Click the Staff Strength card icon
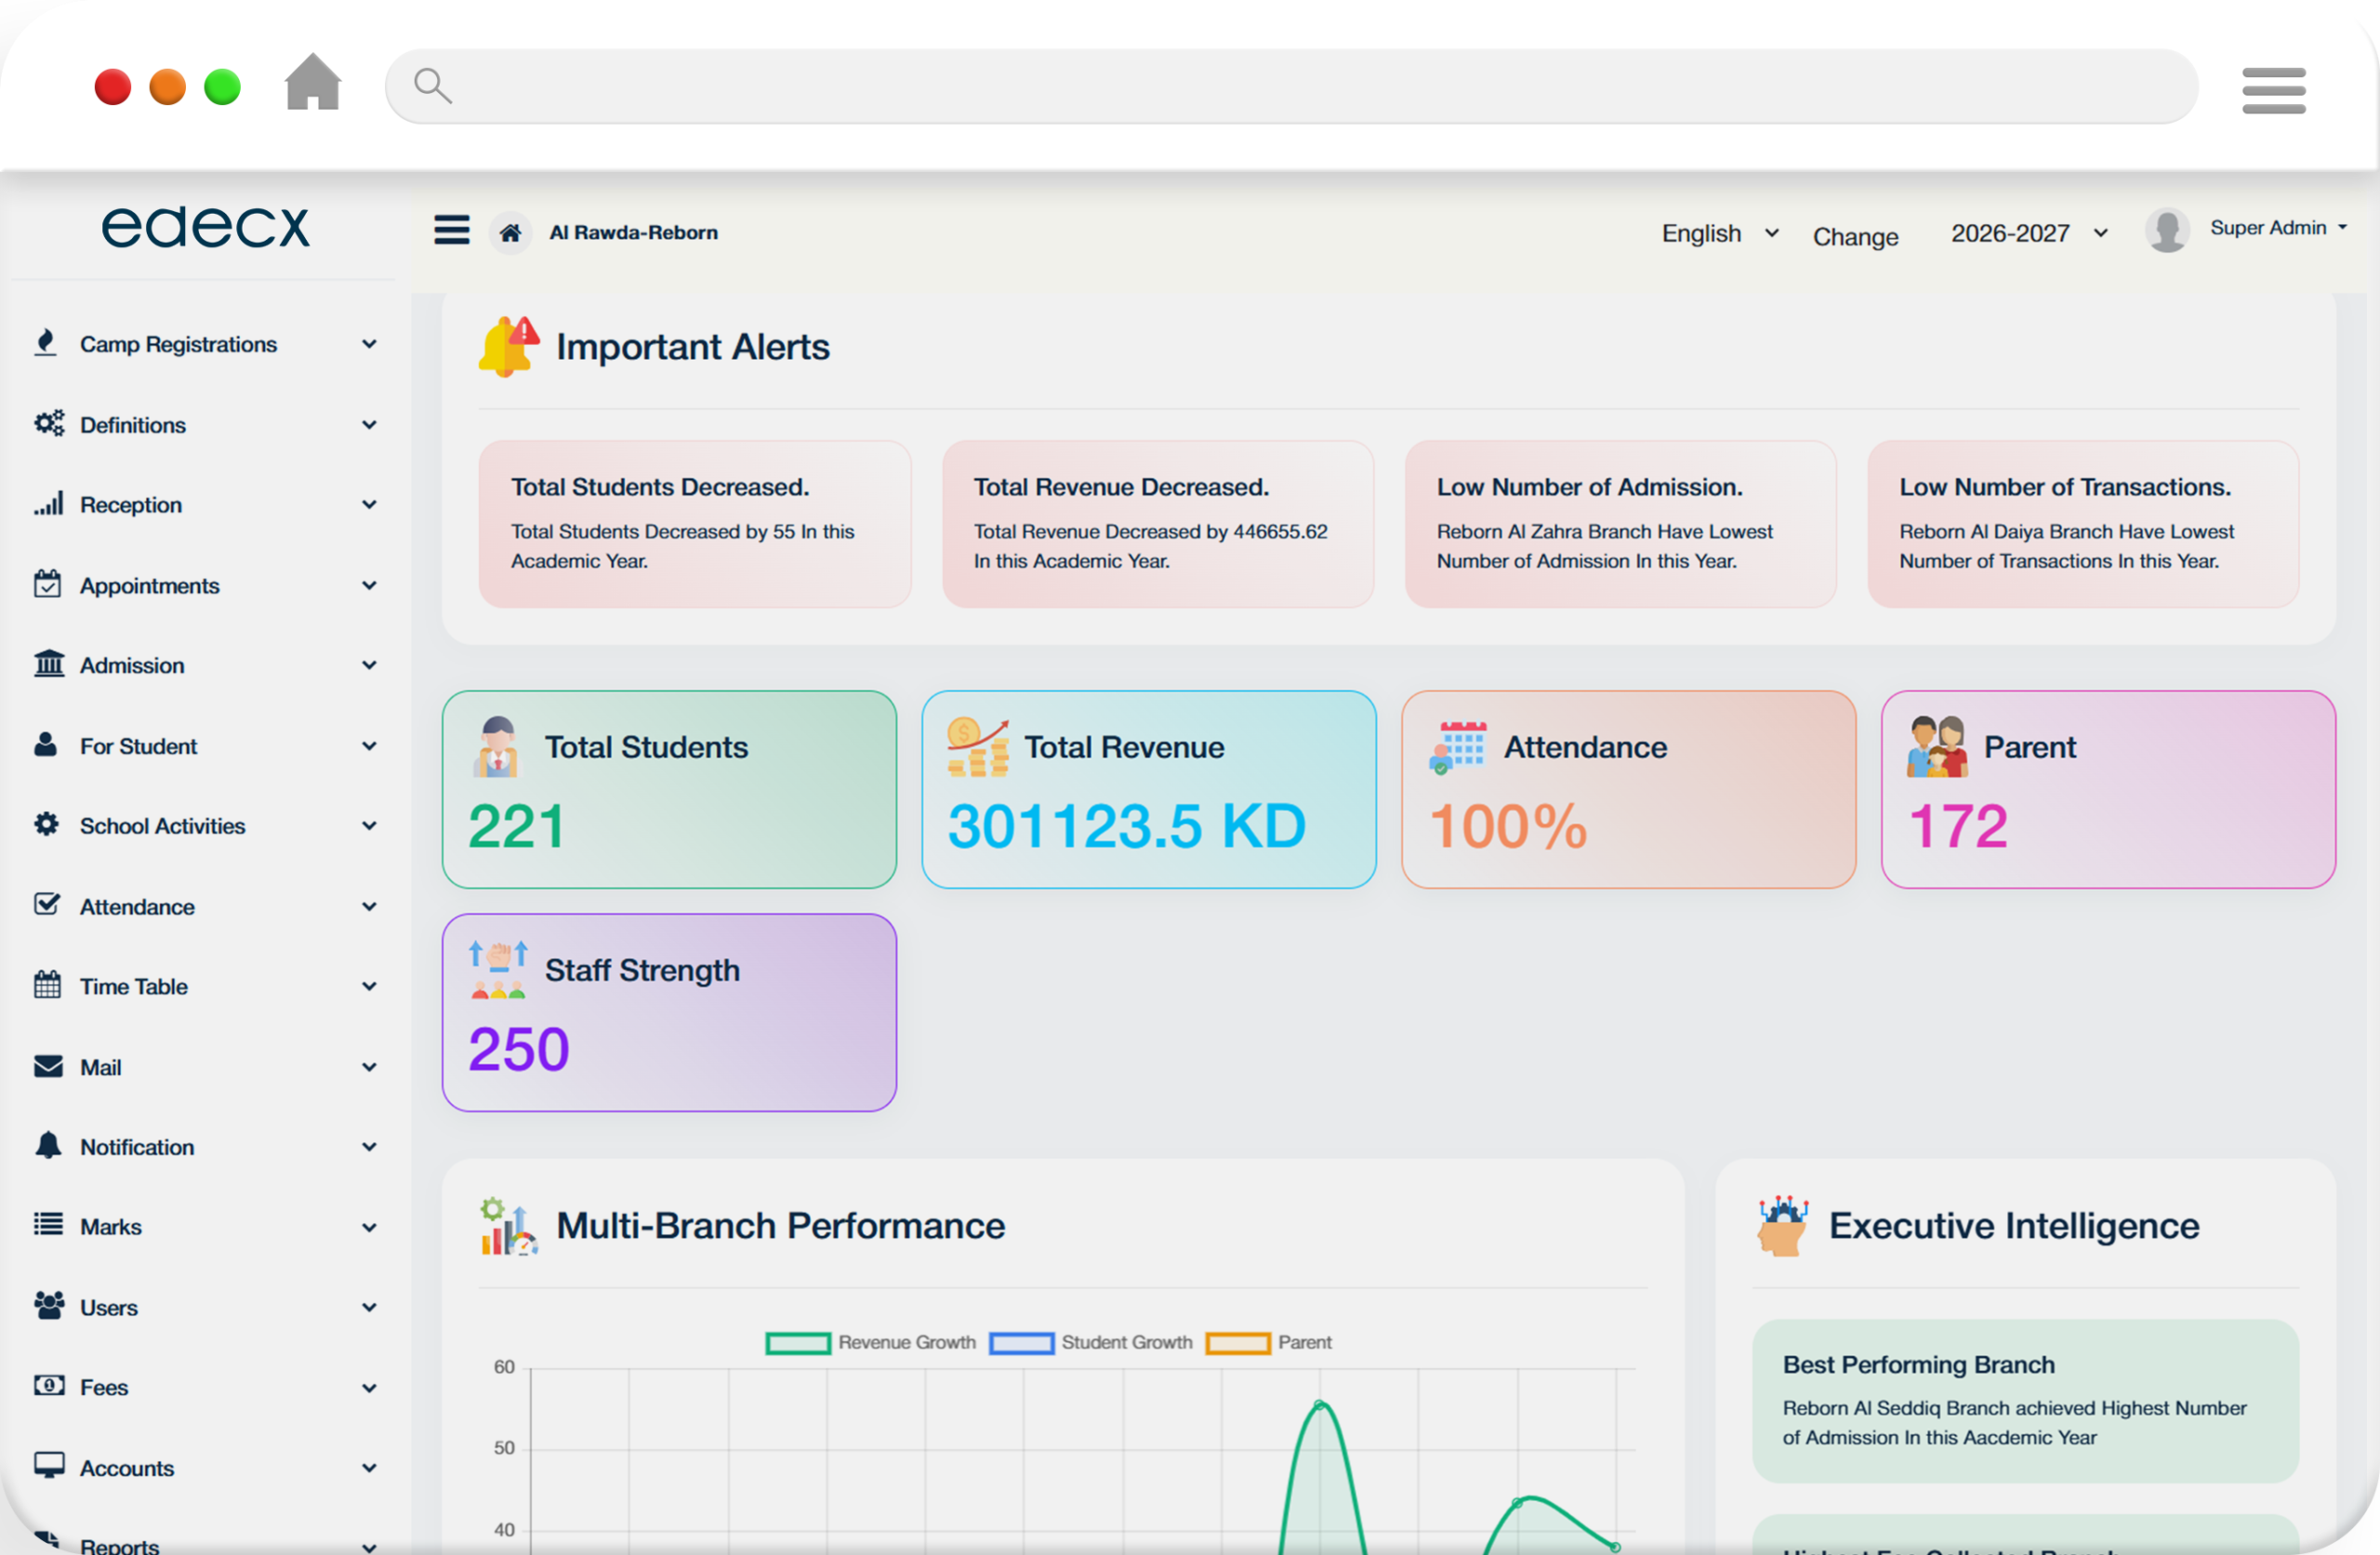2380x1555 pixels. point(498,970)
